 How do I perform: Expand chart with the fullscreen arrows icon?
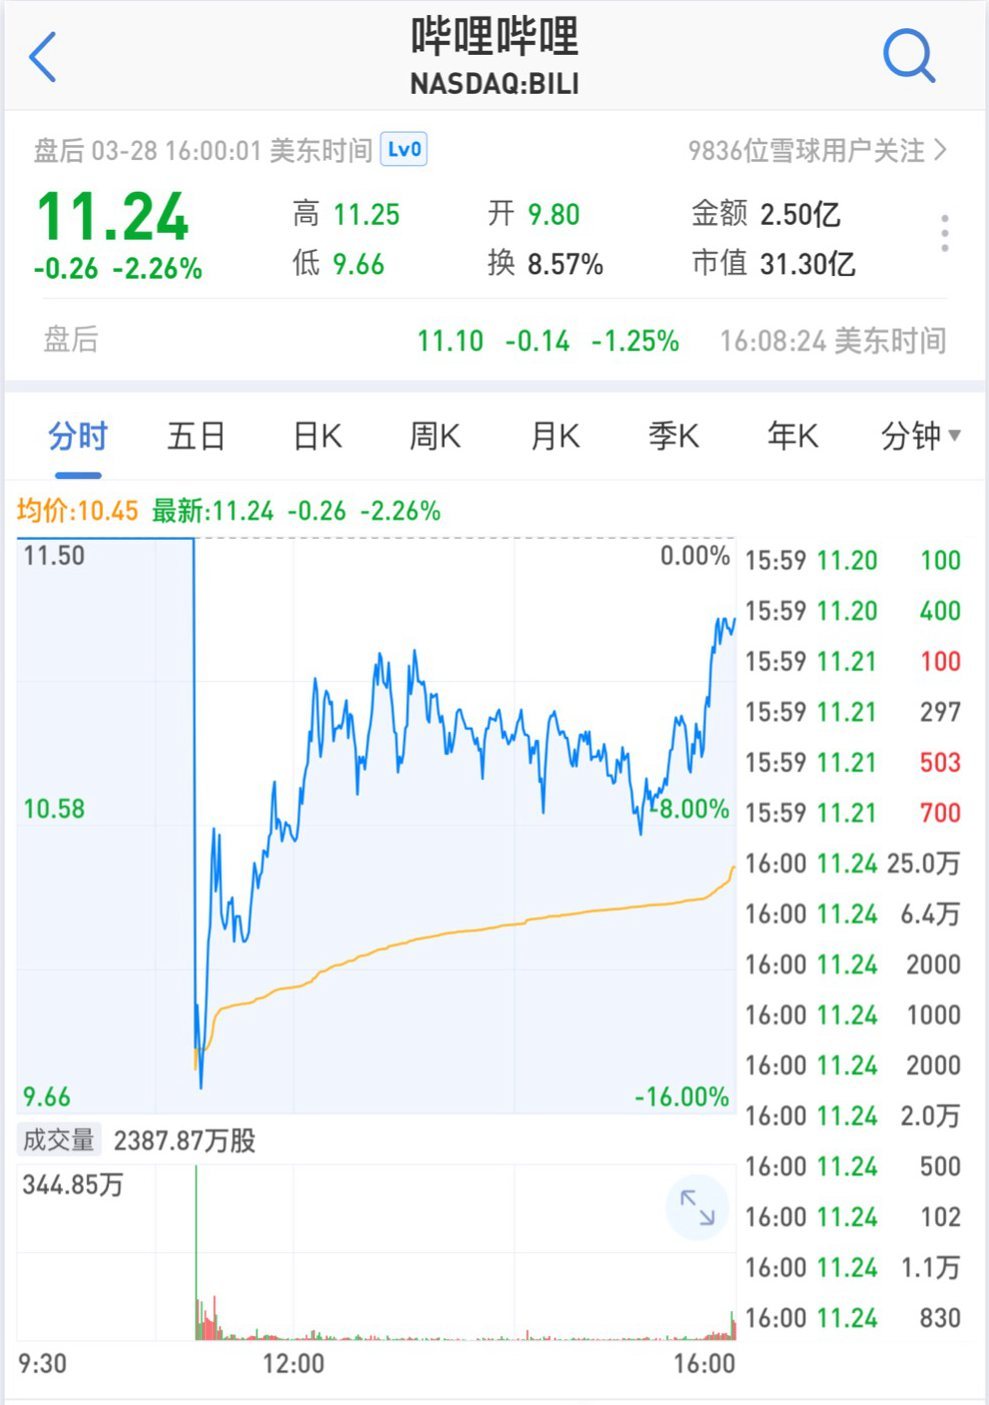(697, 1207)
